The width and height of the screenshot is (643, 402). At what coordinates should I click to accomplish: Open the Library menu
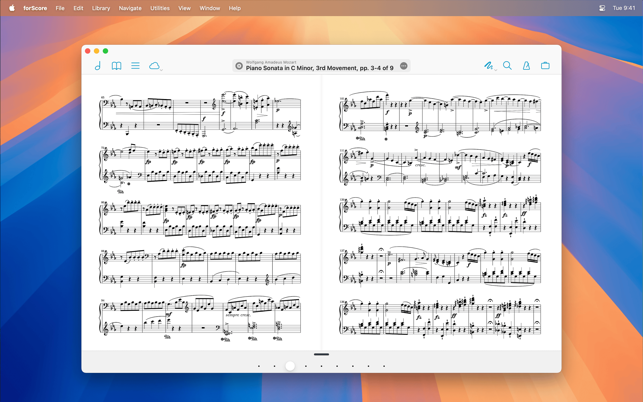coord(101,8)
